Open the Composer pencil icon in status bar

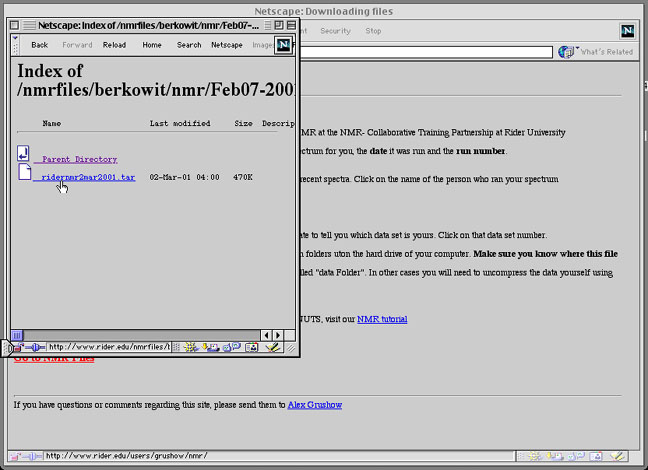272,347
